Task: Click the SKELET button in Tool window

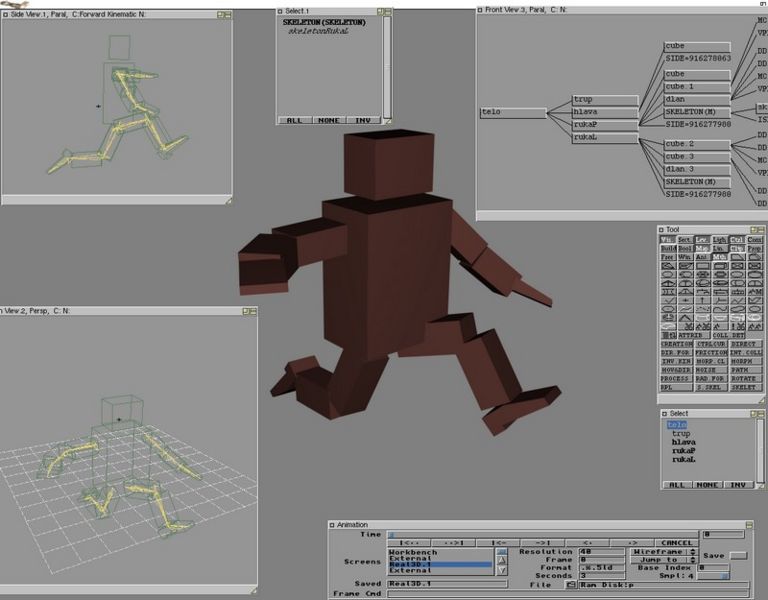Action: pos(745,386)
